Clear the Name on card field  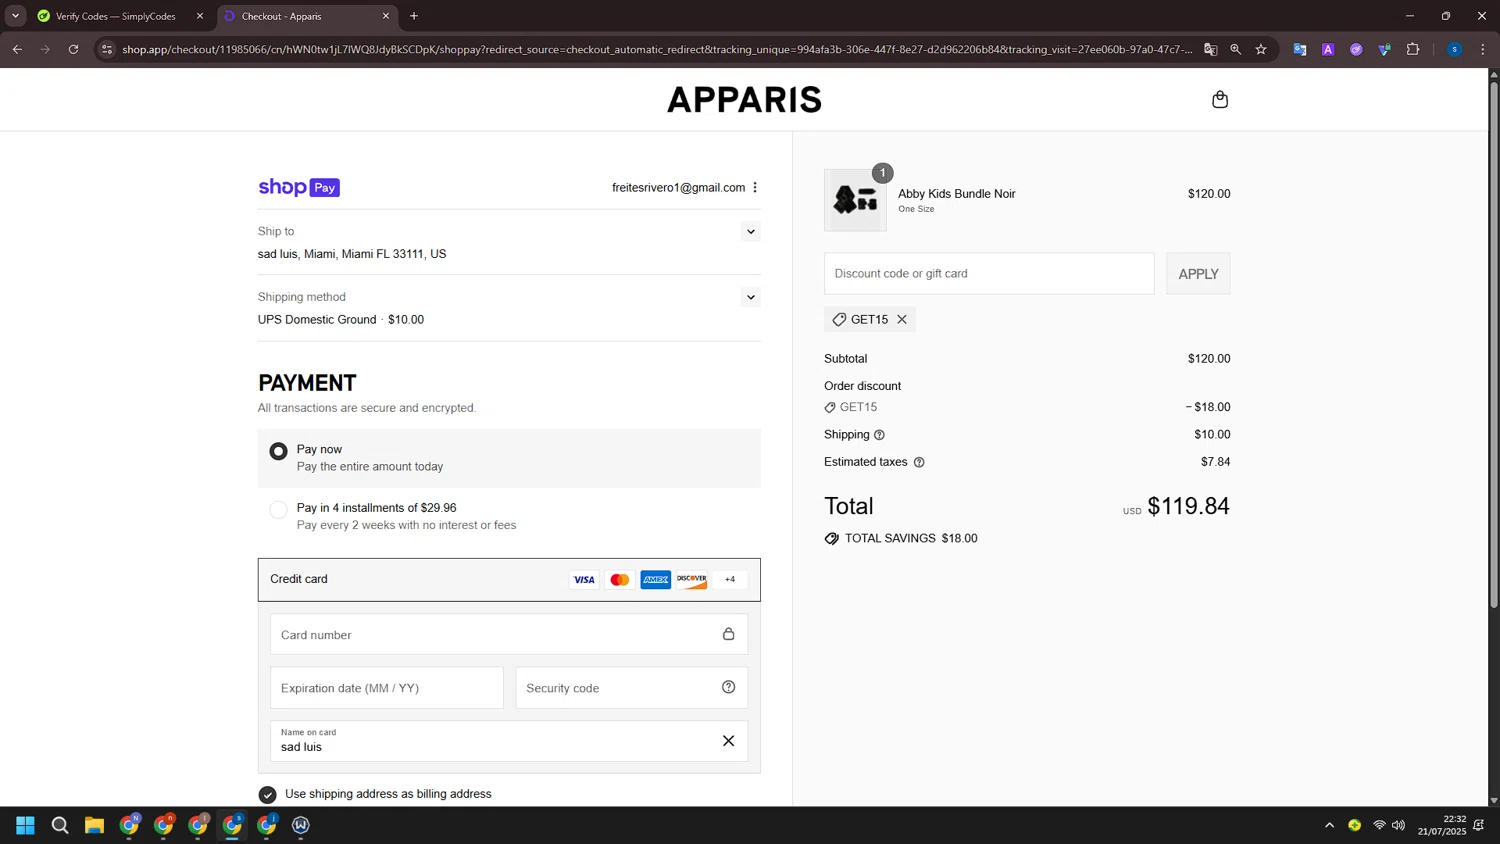click(728, 741)
